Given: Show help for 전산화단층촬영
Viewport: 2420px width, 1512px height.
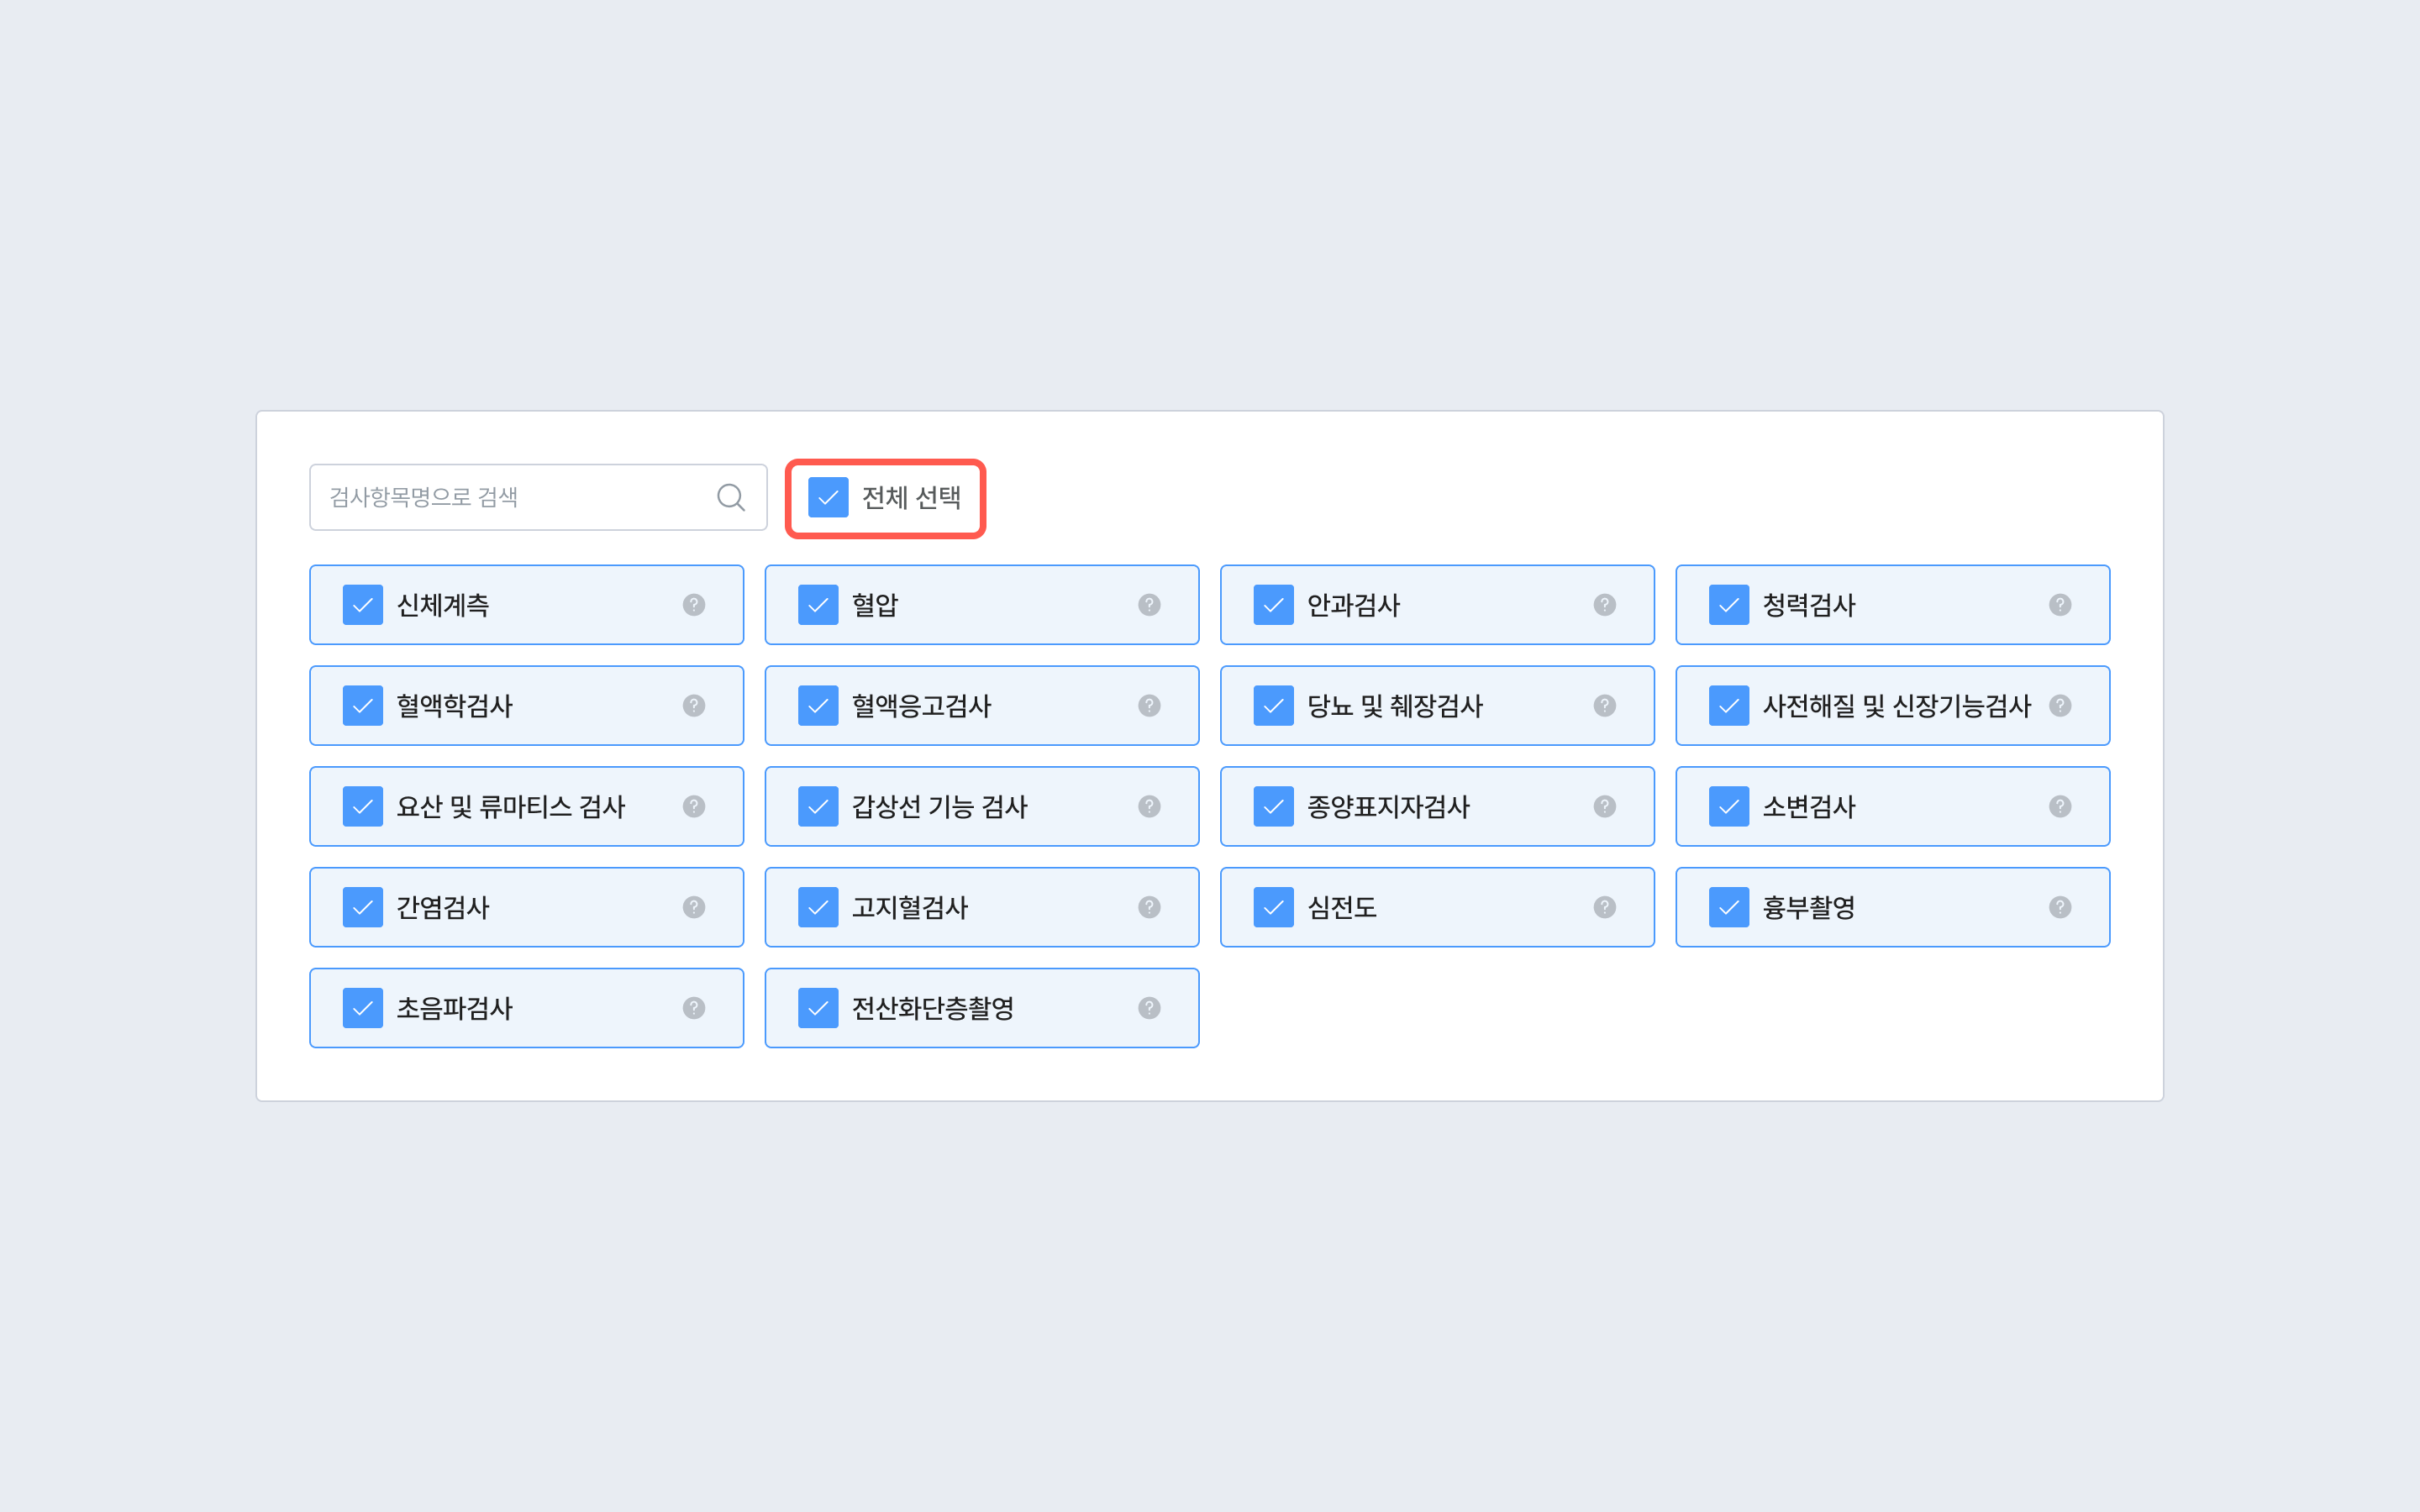Looking at the screenshot, I should pos(1149,1008).
